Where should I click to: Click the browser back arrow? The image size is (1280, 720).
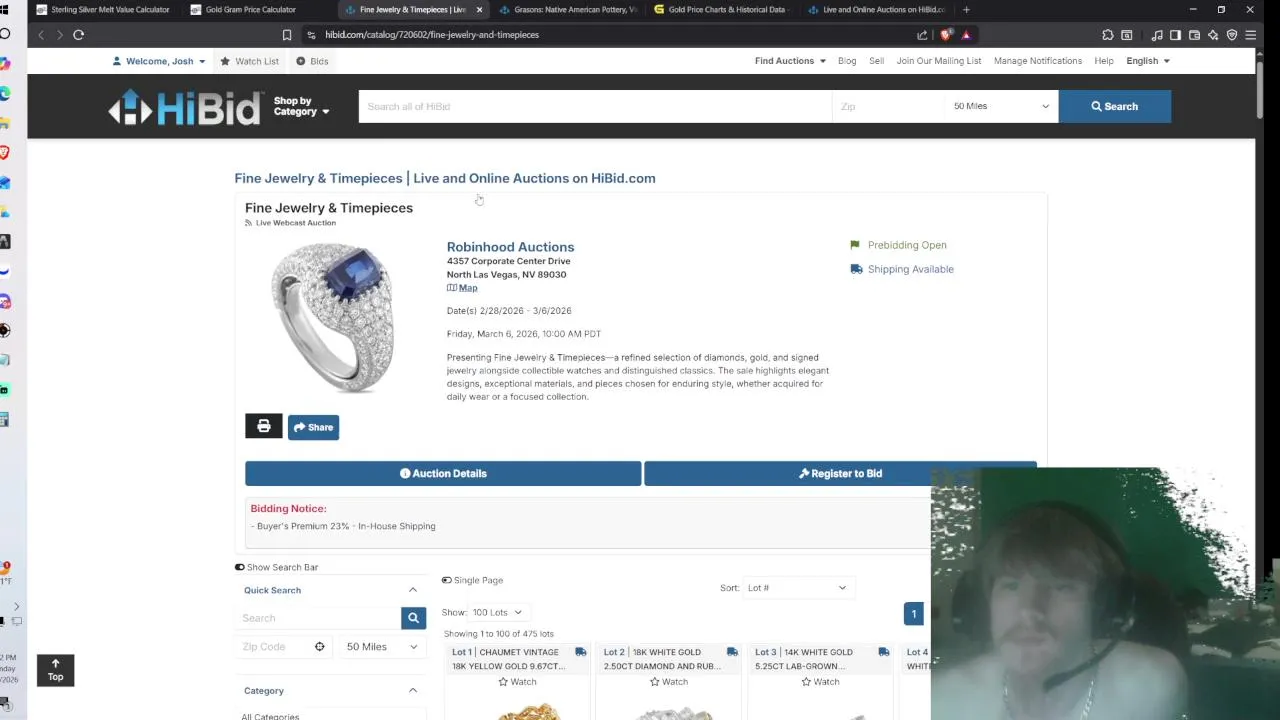tap(41, 35)
